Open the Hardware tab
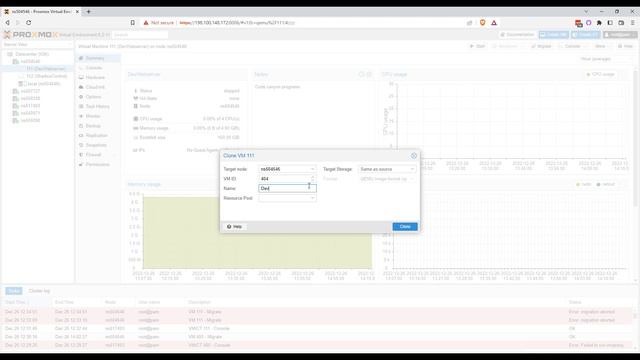 pyautogui.click(x=98, y=78)
